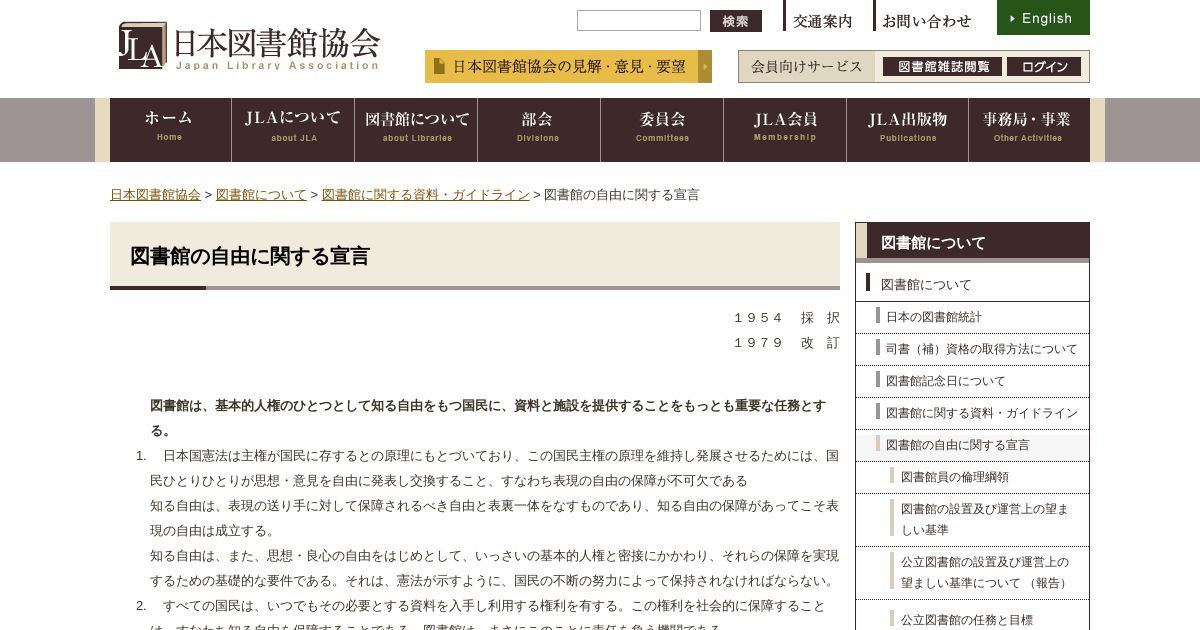The height and width of the screenshot is (630, 1200).
Task: Click breadcrumb 日本図書館協会
Action: point(155,195)
